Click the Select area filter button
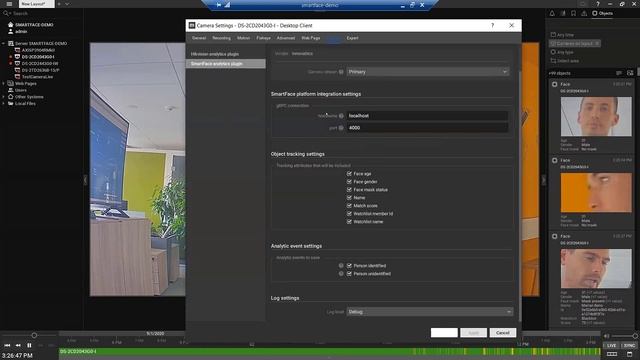This screenshot has width=640, height=360. point(564,61)
